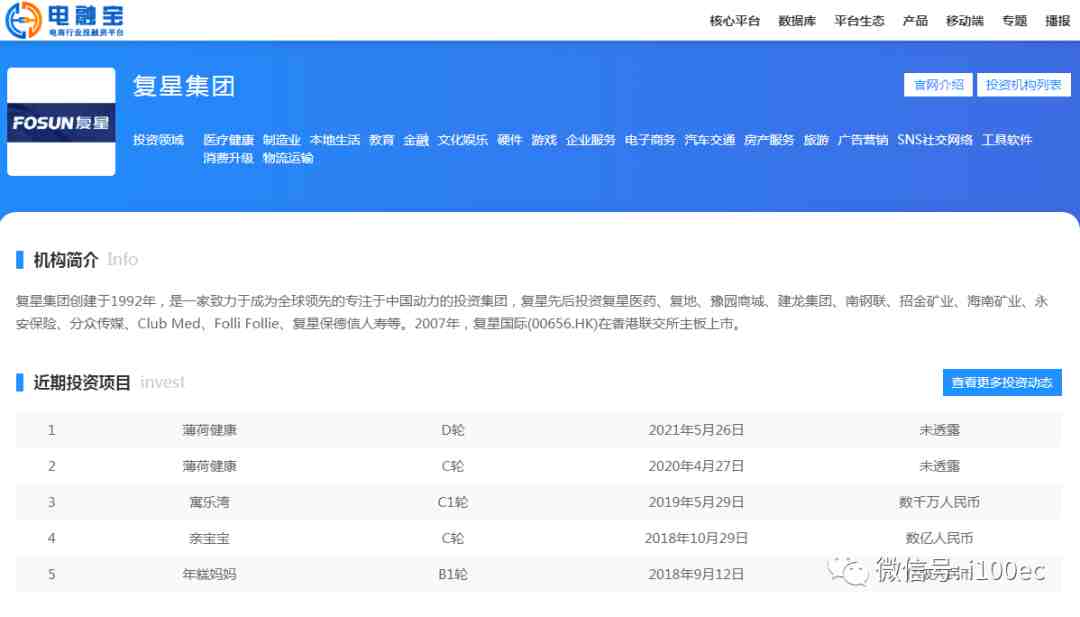Select the 教育 investment field
1080x617 pixels.
pyautogui.click(x=382, y=140)
